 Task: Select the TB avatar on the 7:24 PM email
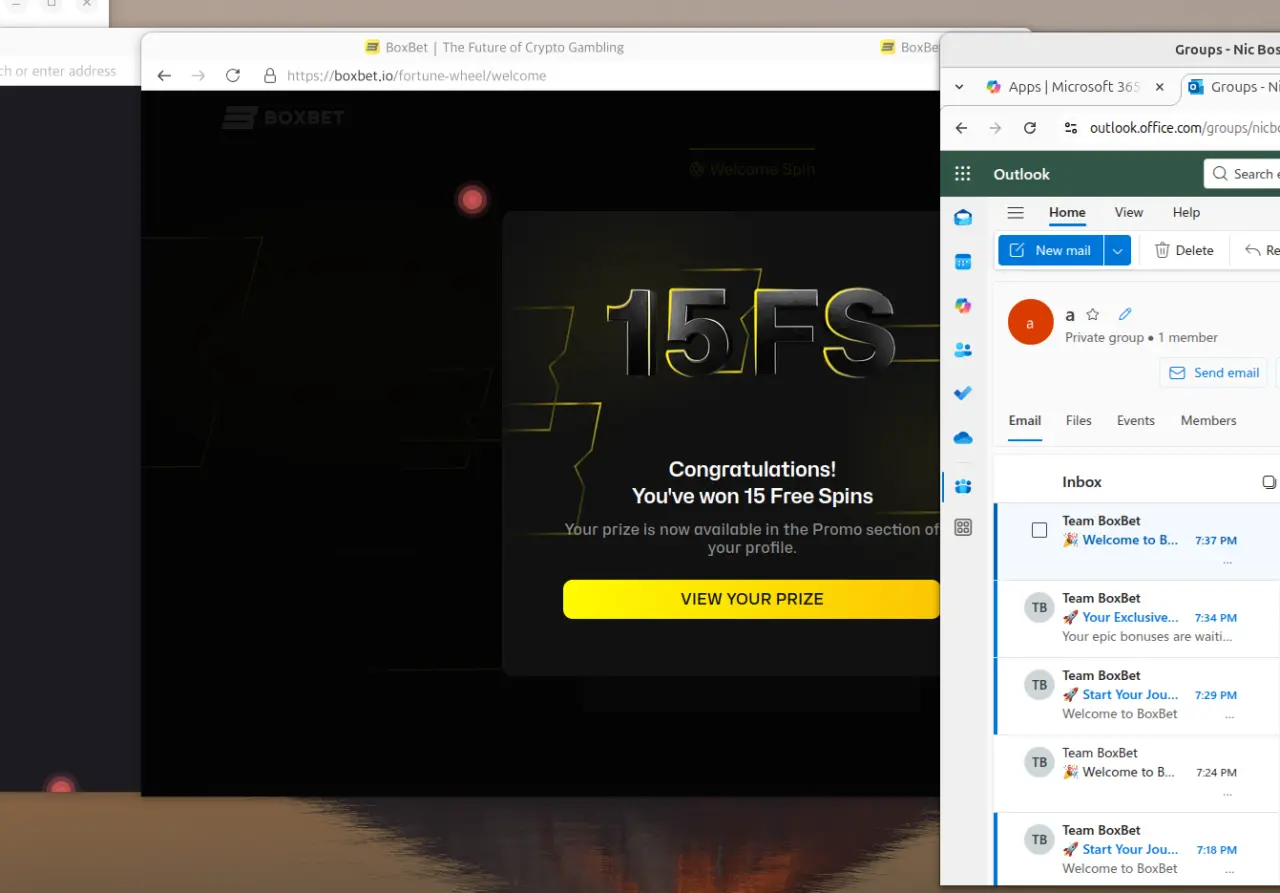1040,762
